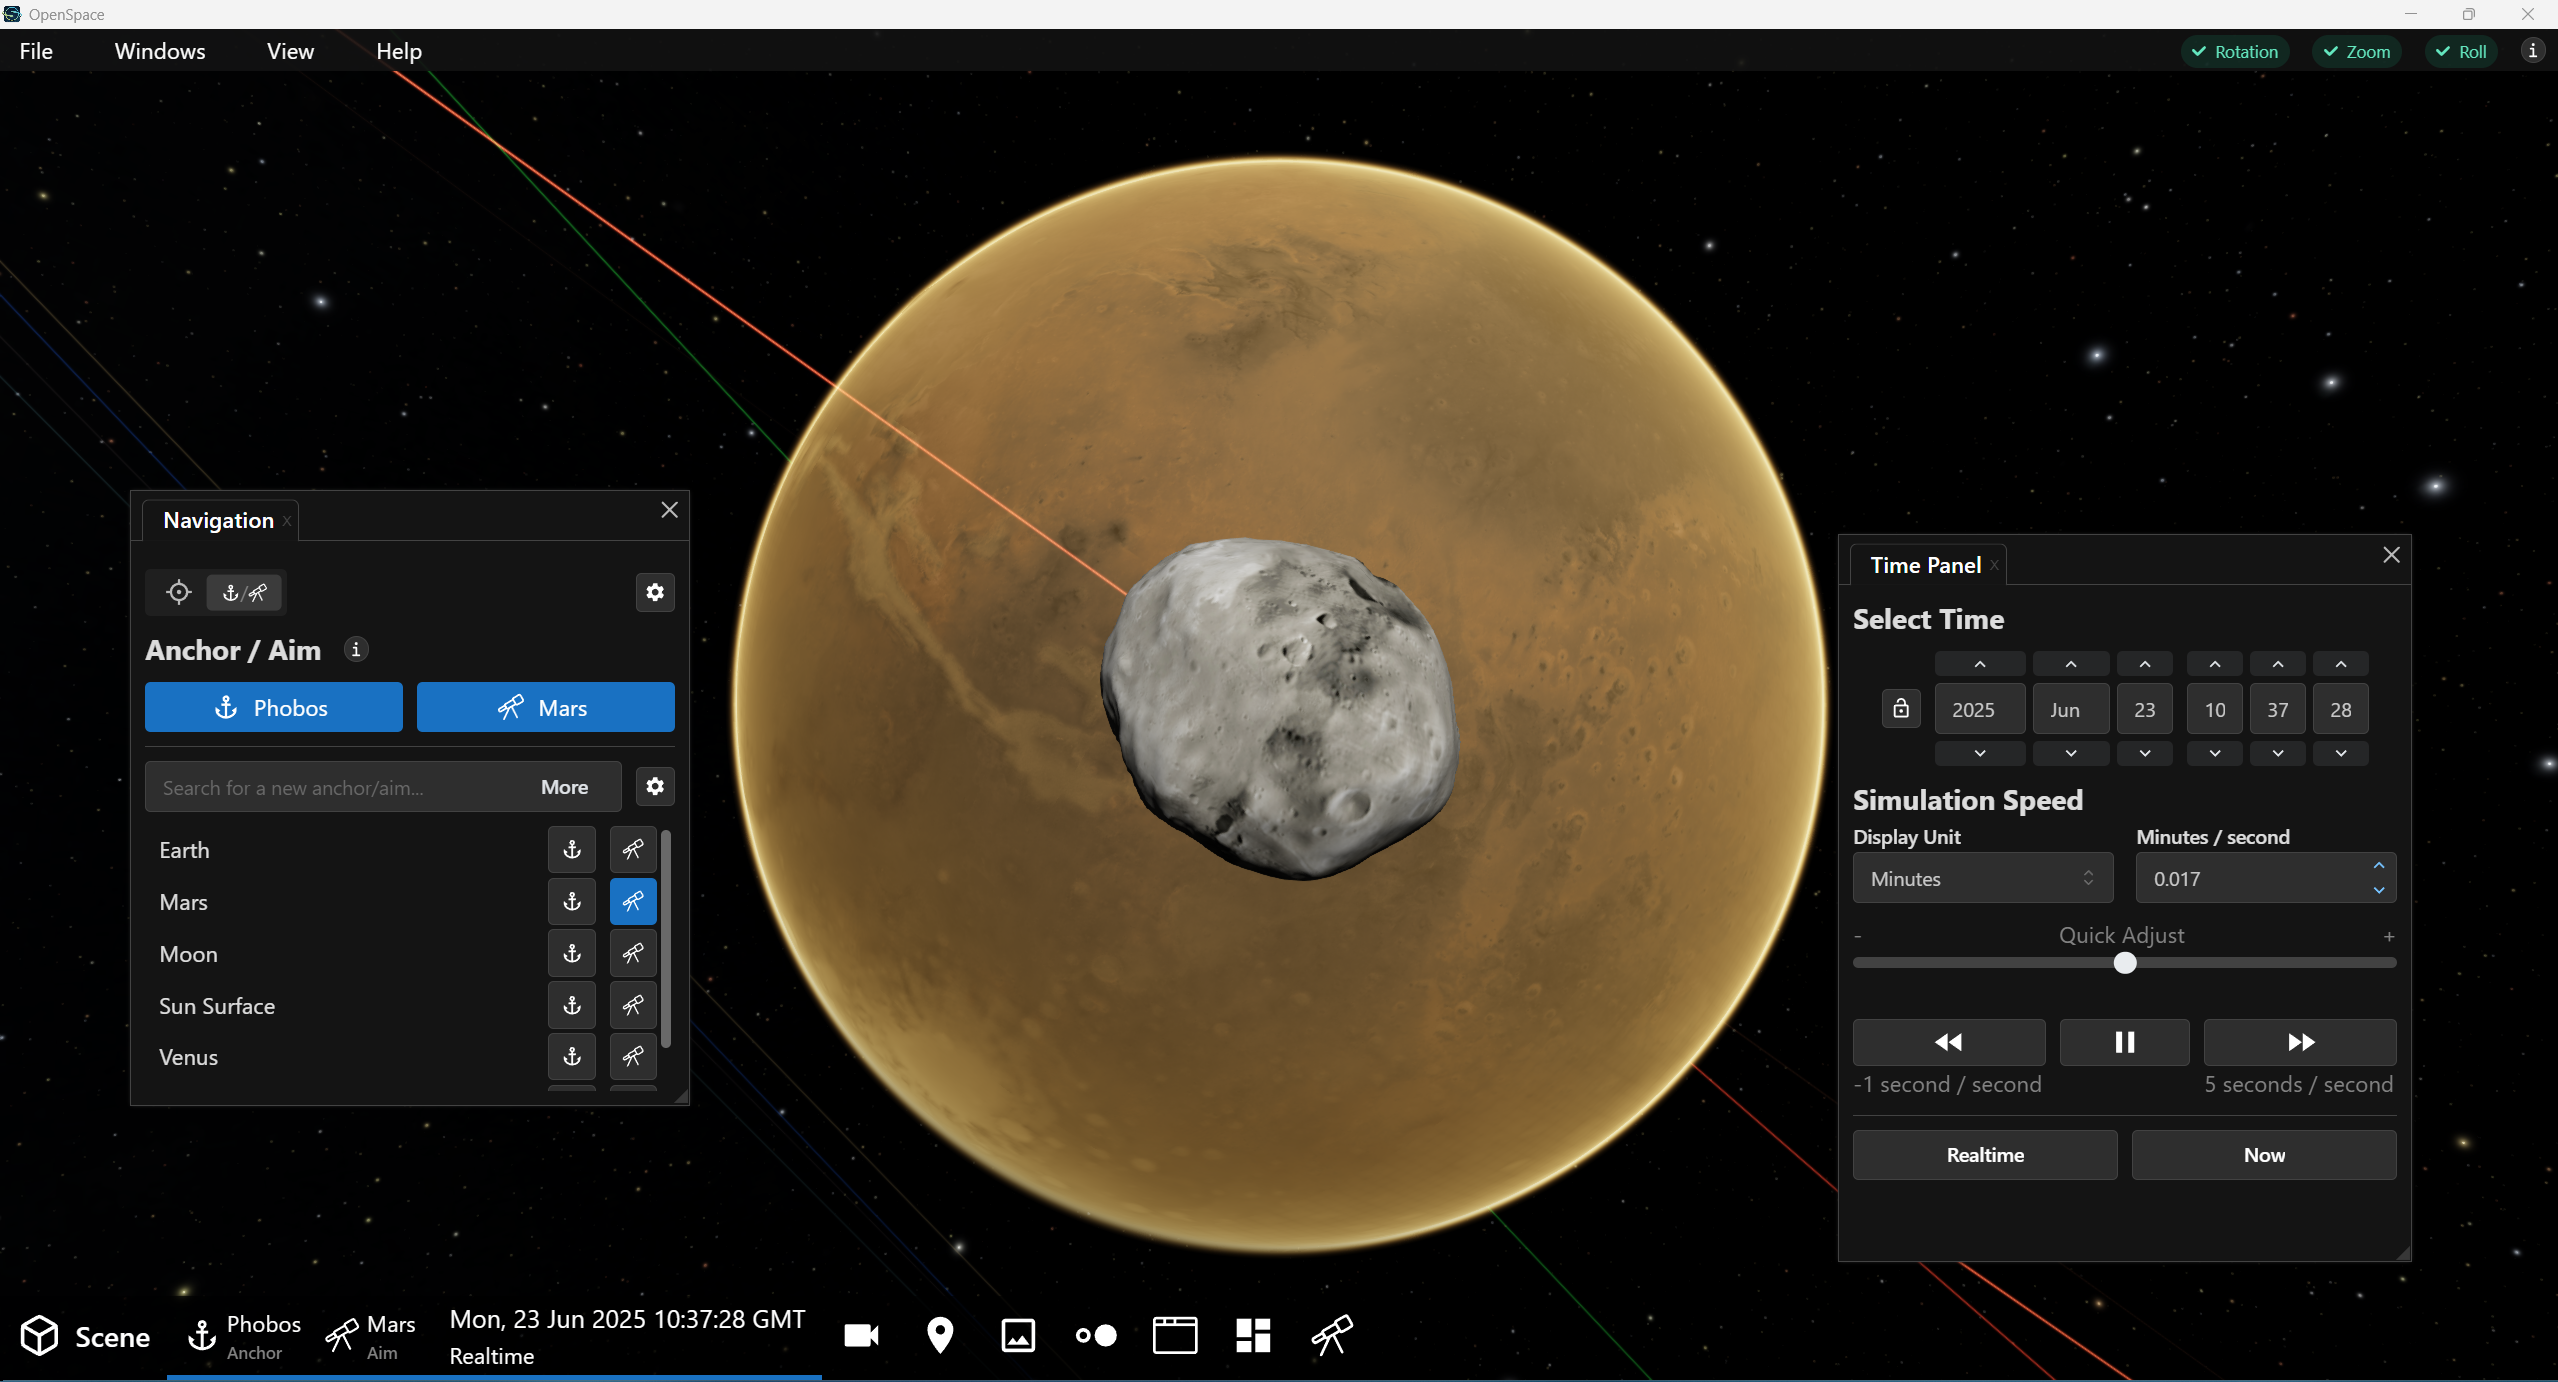Image resolution: width=2558 pixels, height=1382 pixels.
Task: Anchor to Venus using its anchor icon
Action: pyautogui.click(x=572, y=1057)
